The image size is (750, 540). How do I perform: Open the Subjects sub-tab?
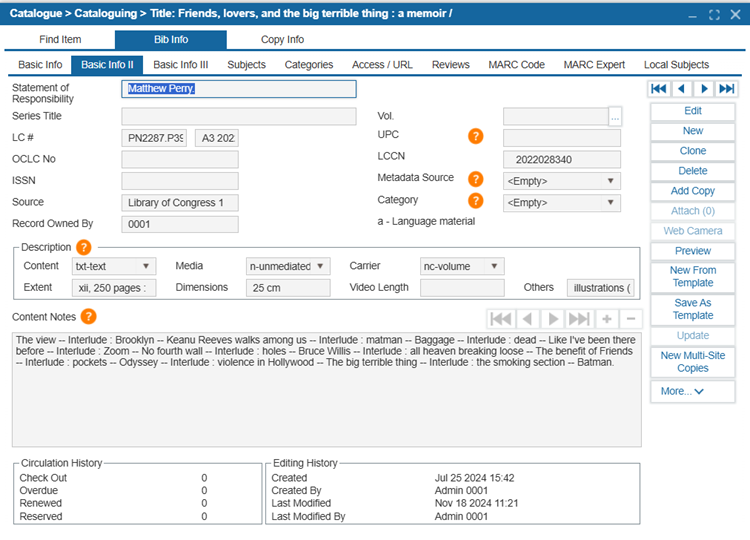click(x=246, y=65)
